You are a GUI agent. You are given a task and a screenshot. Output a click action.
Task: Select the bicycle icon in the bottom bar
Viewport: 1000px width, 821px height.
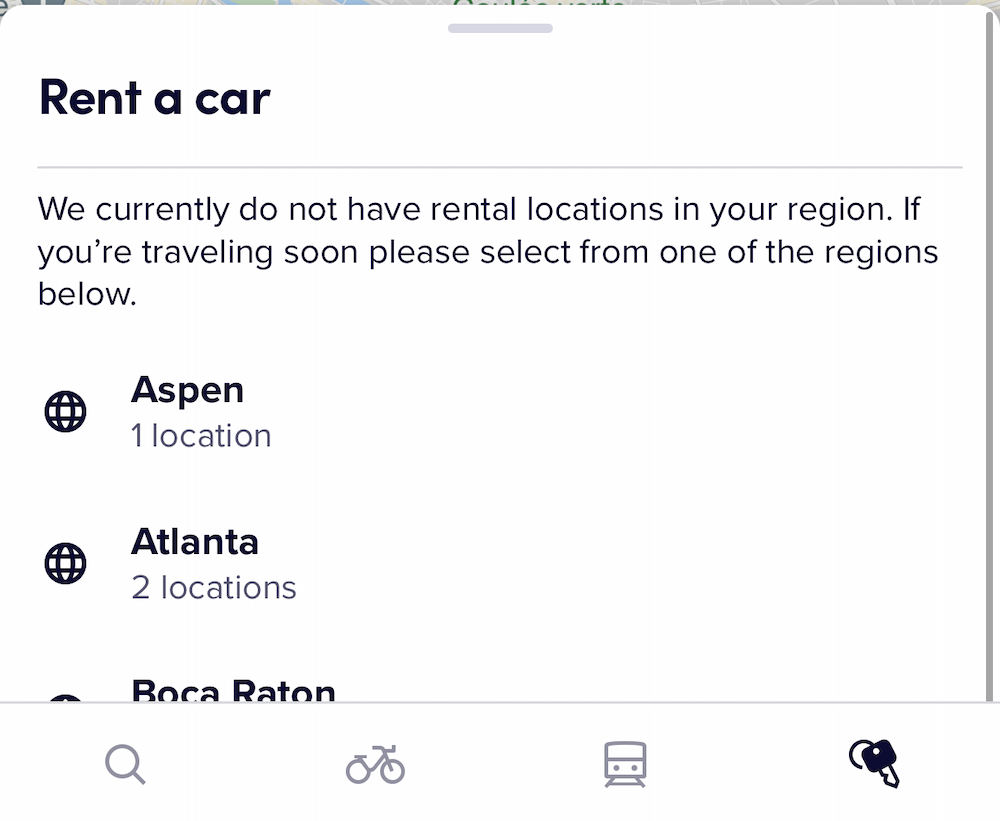[x=374, y=763]
